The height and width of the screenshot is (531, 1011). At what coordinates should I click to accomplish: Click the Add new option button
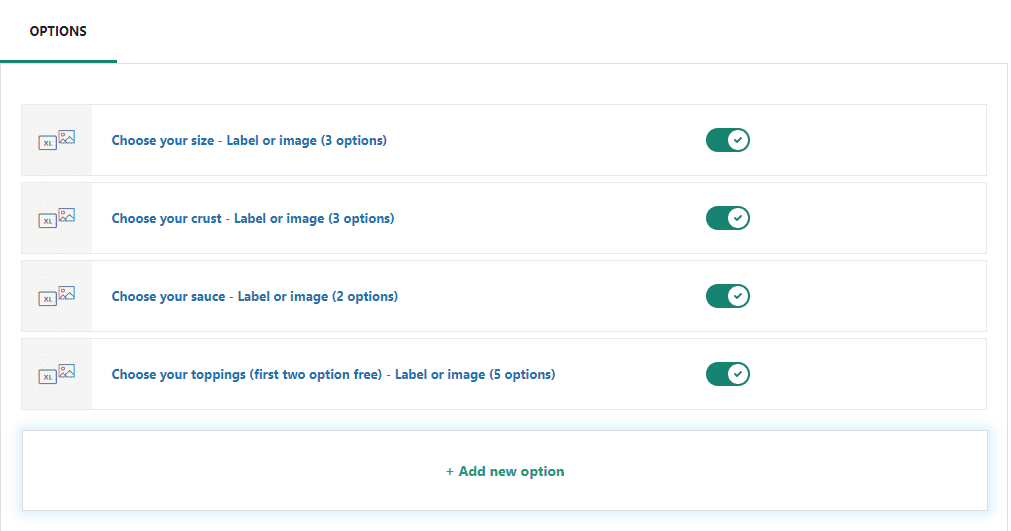click(x=505, y=471)
